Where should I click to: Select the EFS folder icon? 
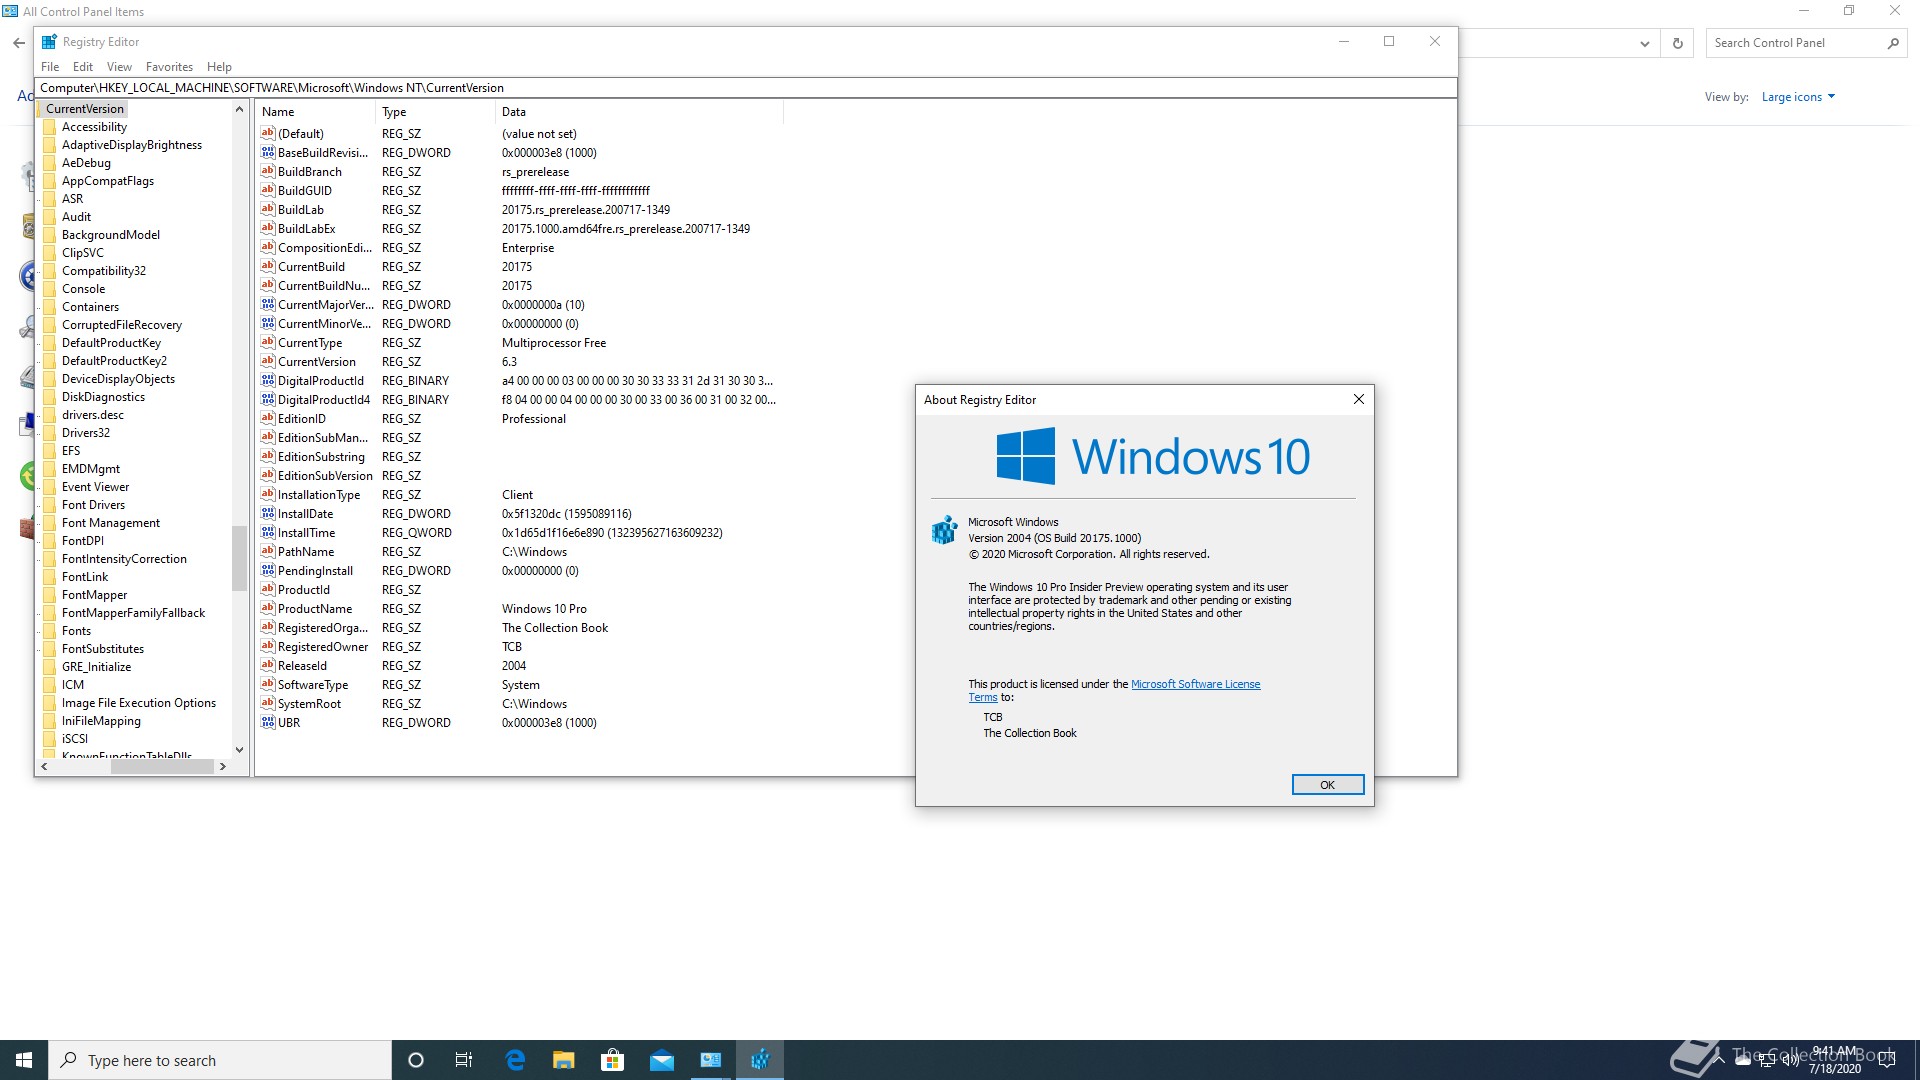[x=50, y=451]
